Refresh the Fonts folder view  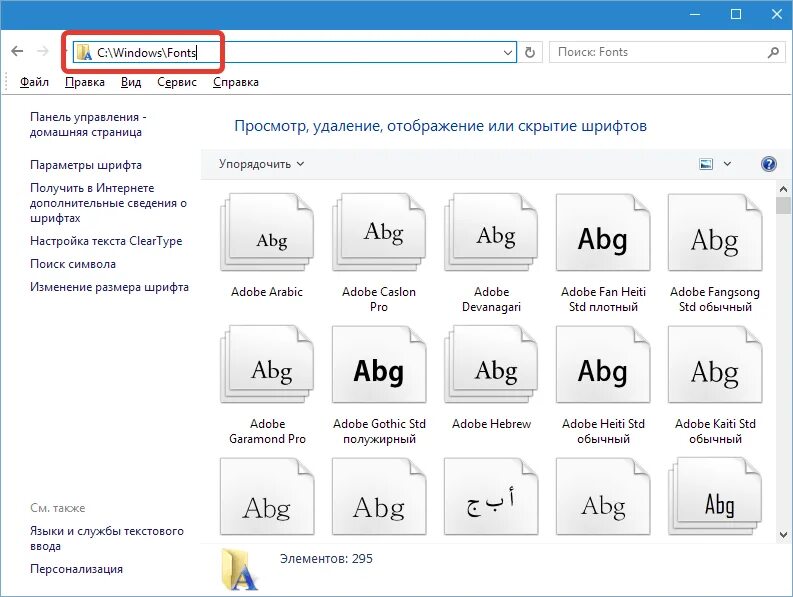(530, 52)
